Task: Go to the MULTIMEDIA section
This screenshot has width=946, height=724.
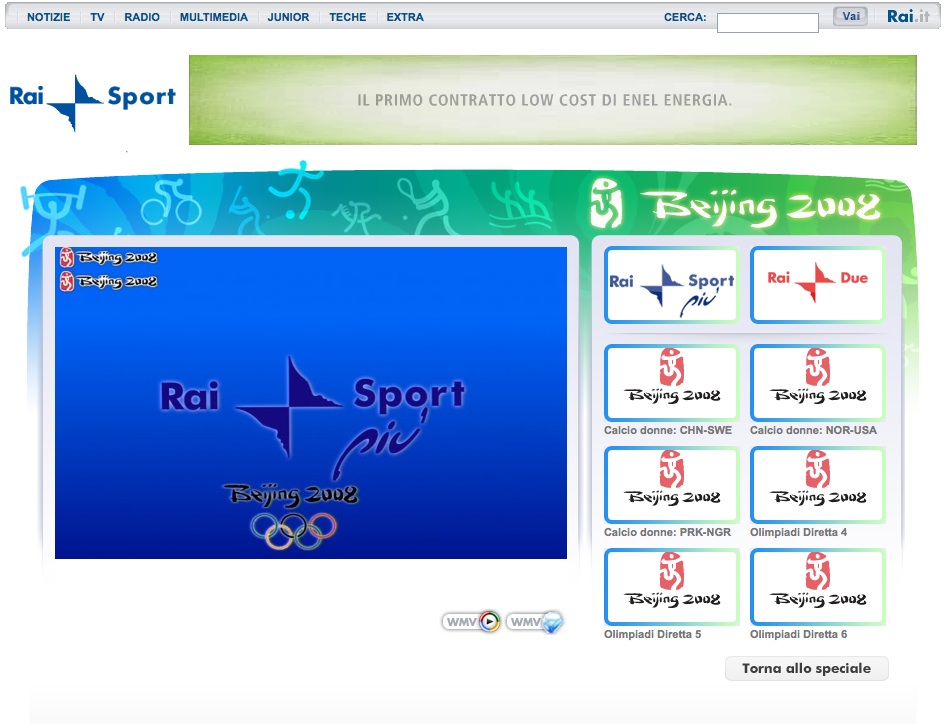Action: (214, 17)
